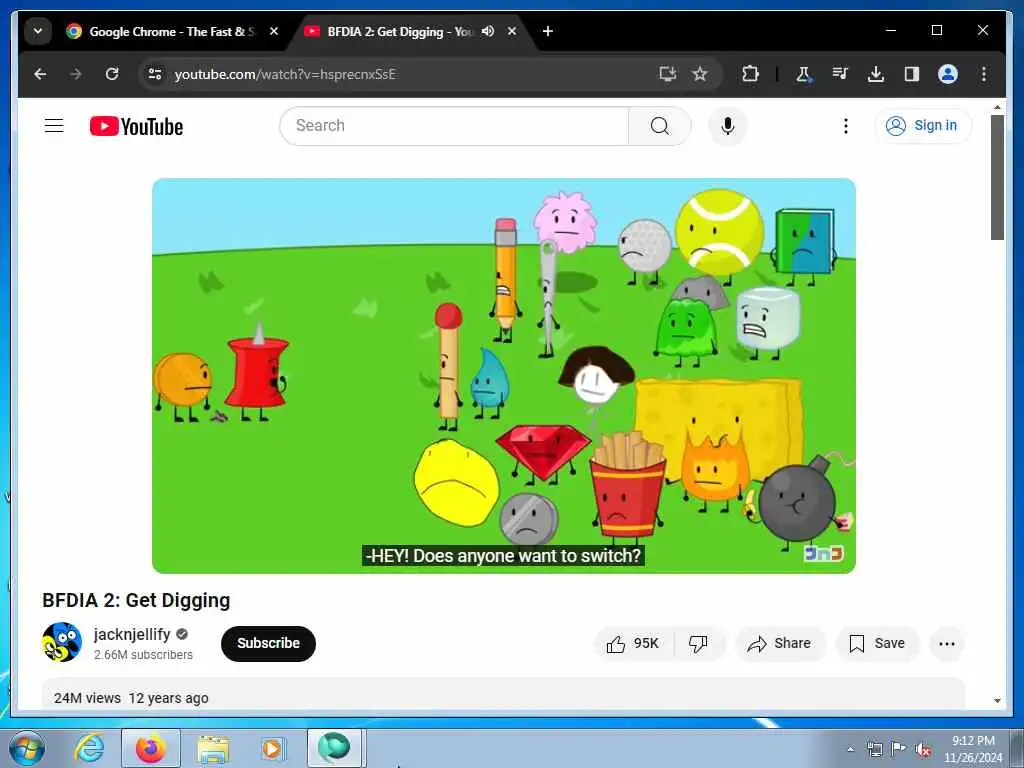Open Action Center flag icon
The height and width of the screenshot is (768, 1024).
pos(899,749)
